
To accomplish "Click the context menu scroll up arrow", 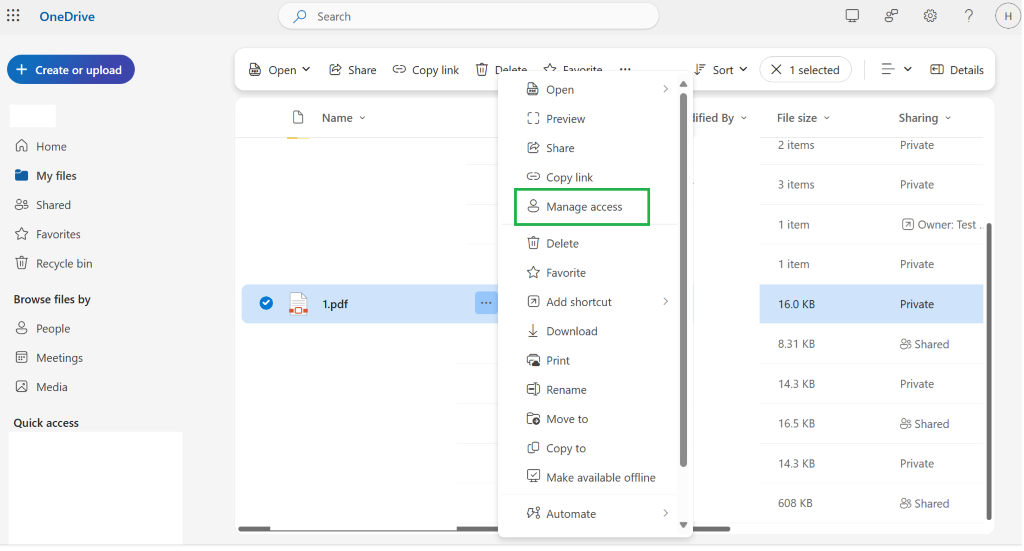I will (683, 84).
